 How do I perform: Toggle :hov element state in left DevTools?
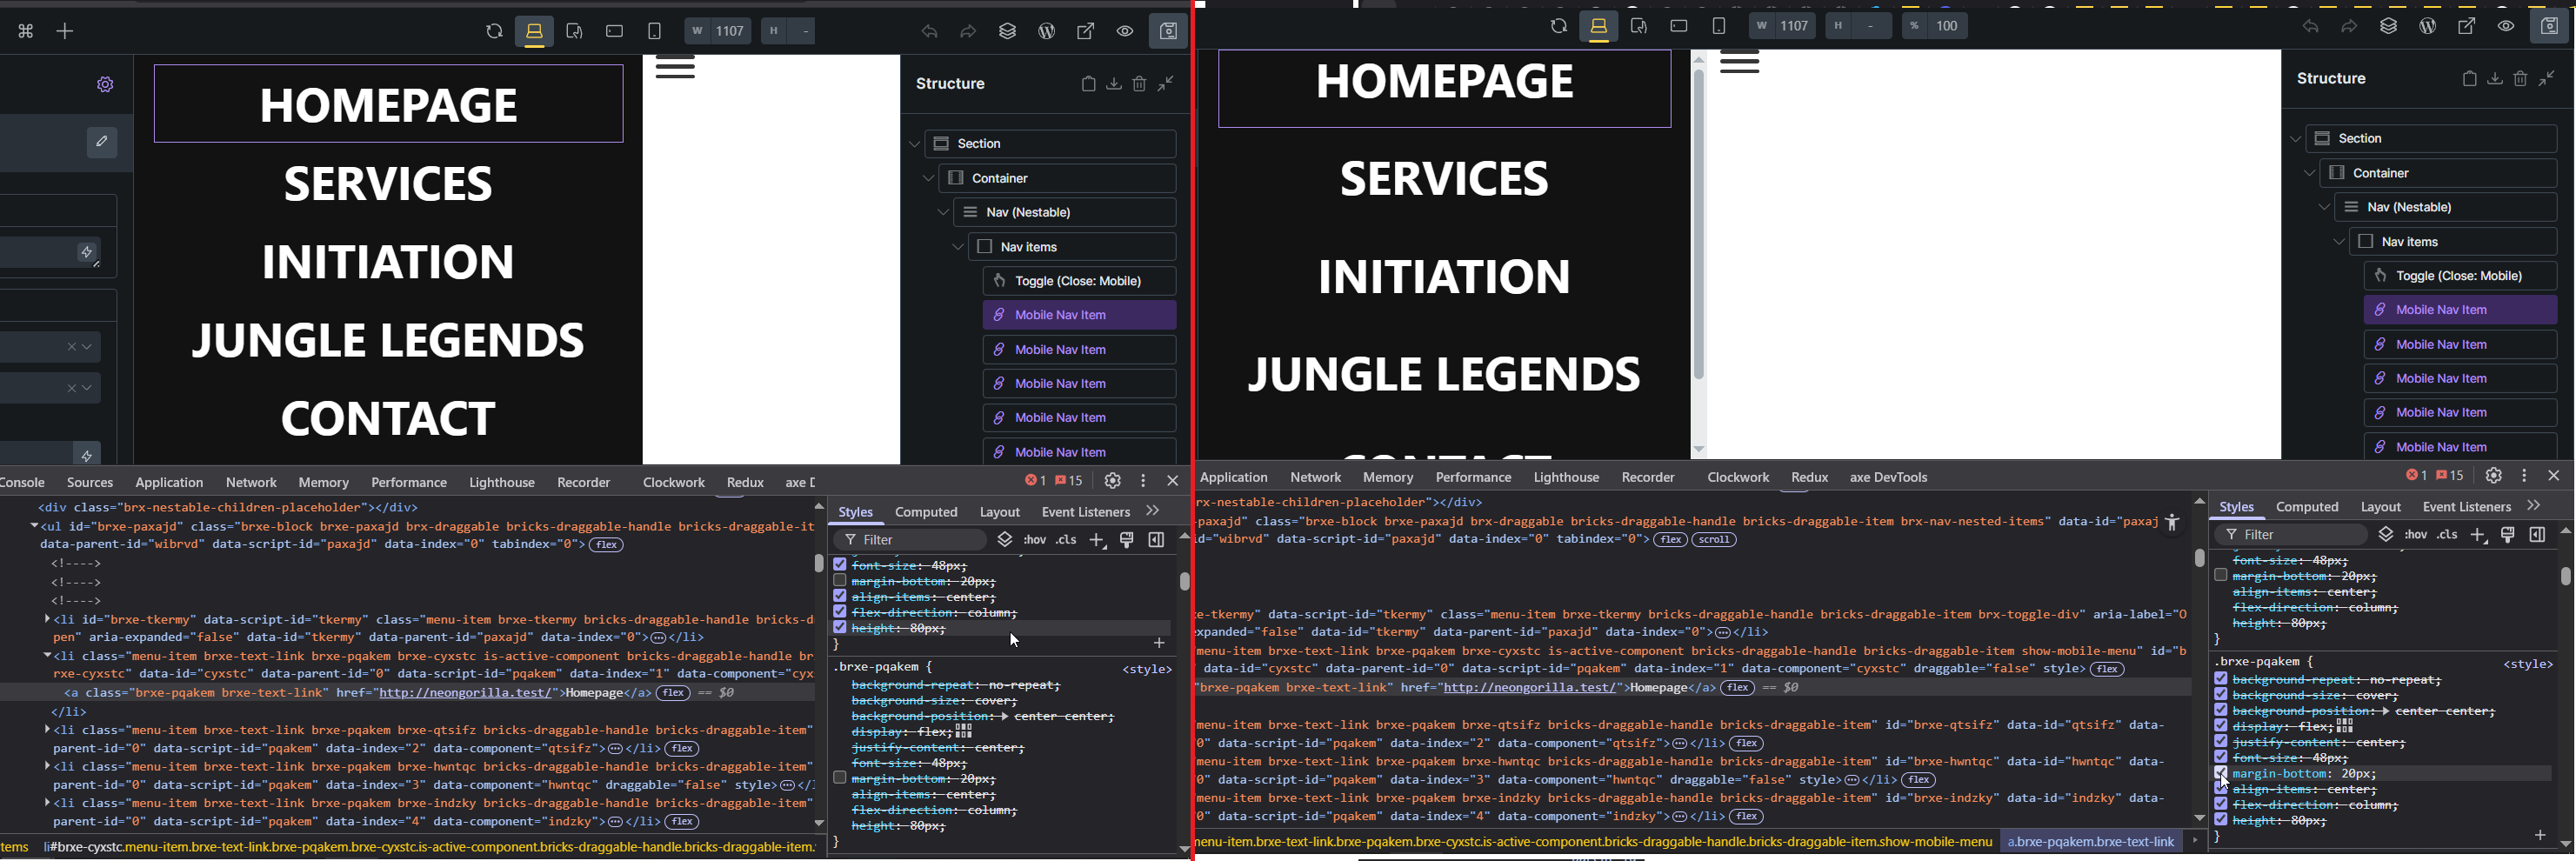click(1035, 540)
